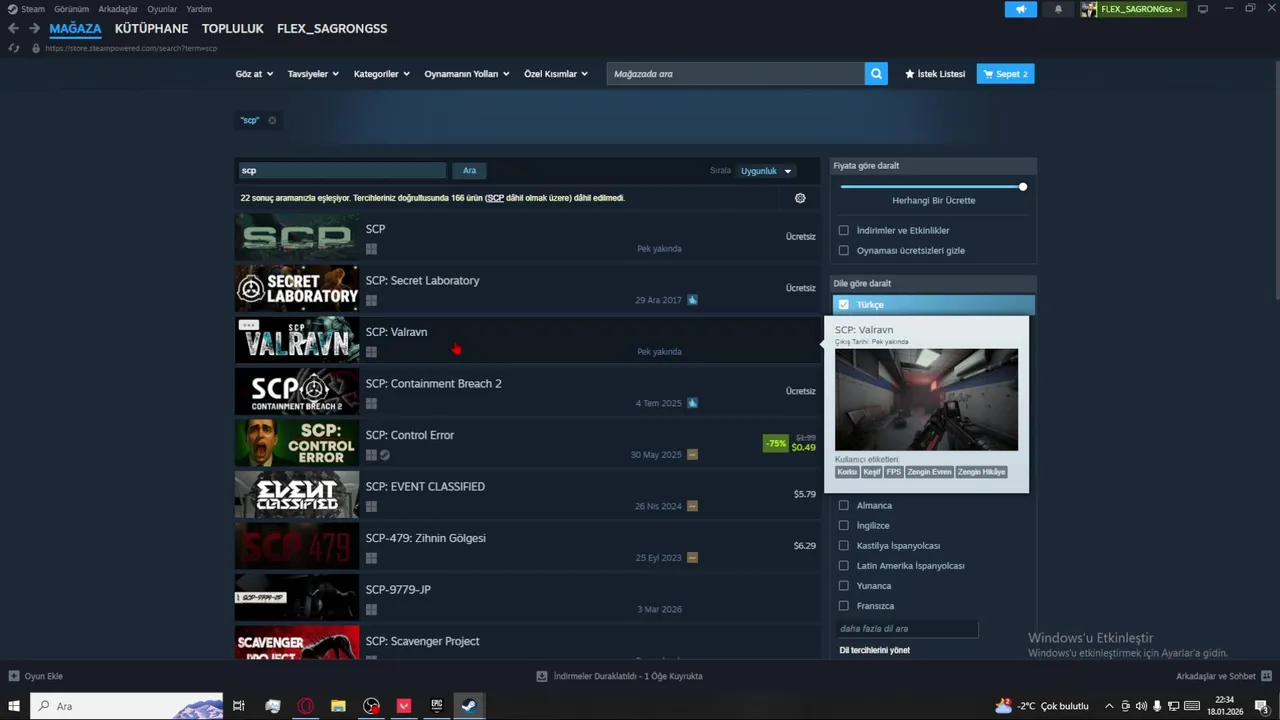Go back with the left arrow
The image size is (1280, 720).
coord(13,28)
